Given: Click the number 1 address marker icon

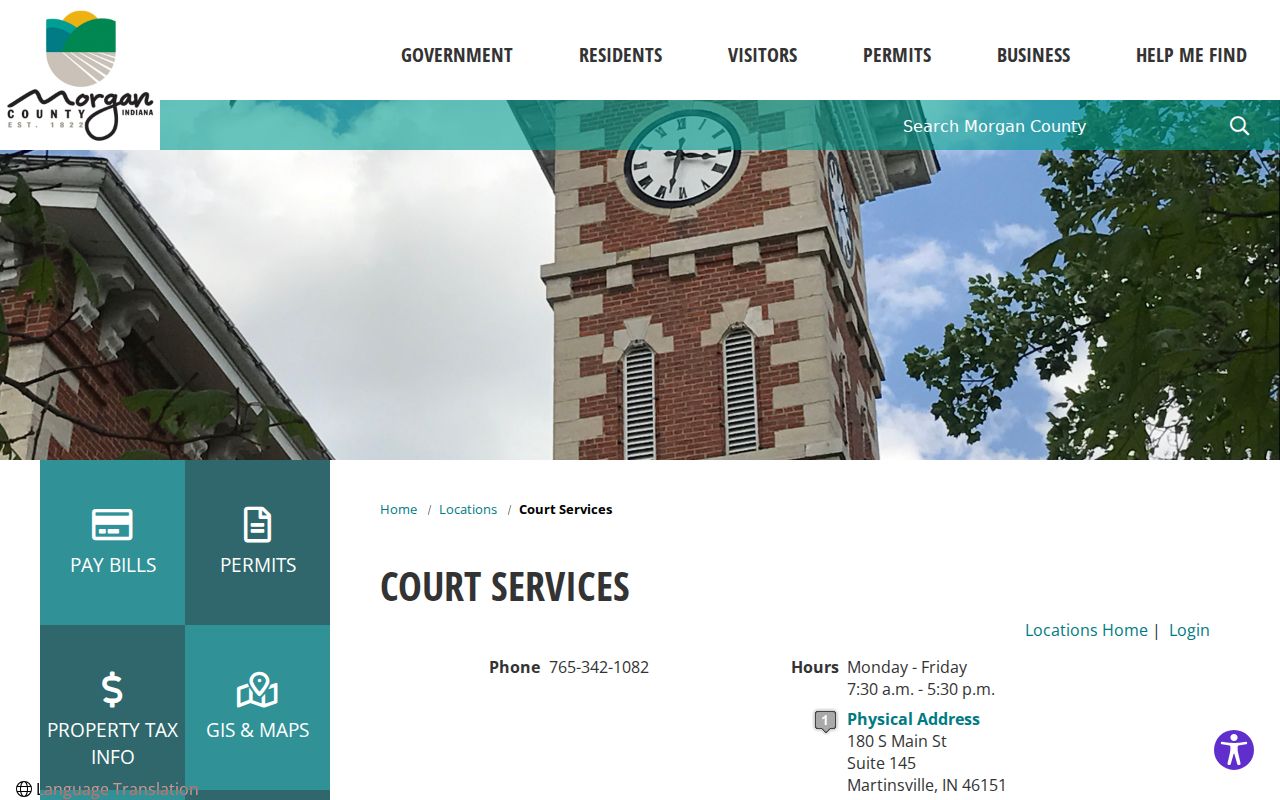Looking at the screenshot, I should coord(825,721).
